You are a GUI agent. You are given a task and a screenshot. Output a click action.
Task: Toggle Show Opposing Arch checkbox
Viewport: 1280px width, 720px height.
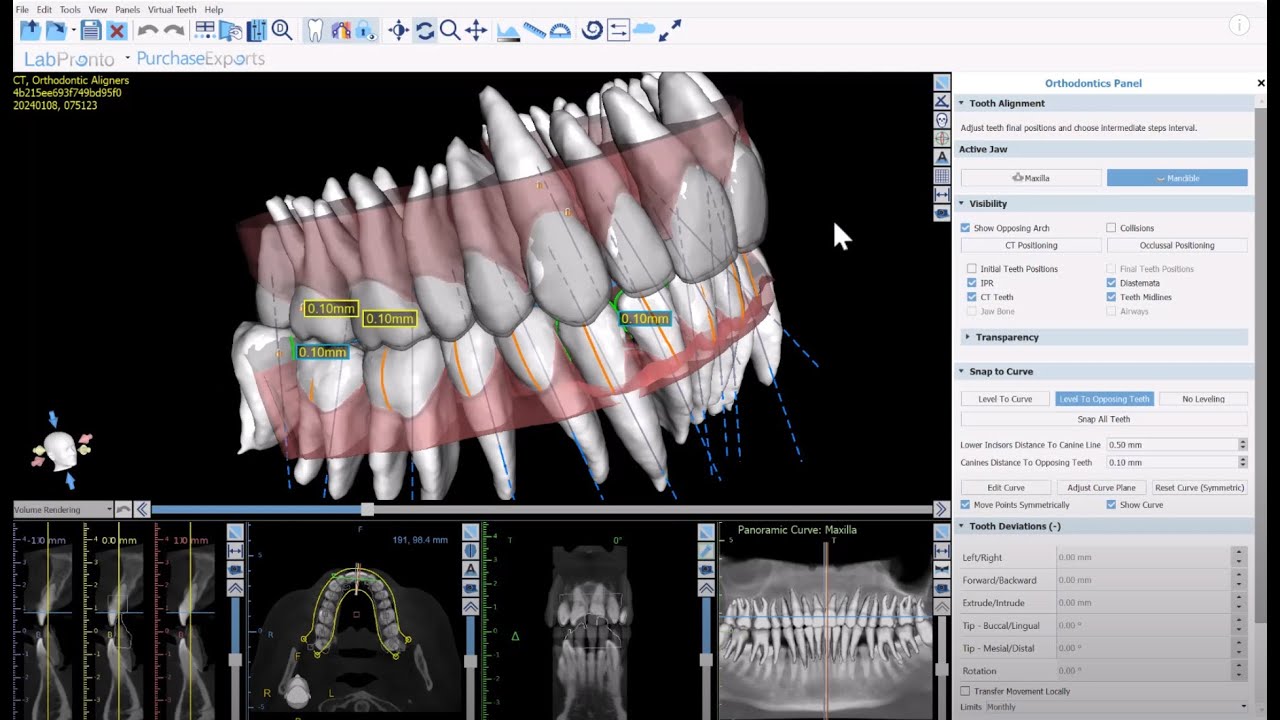point(965,228)
